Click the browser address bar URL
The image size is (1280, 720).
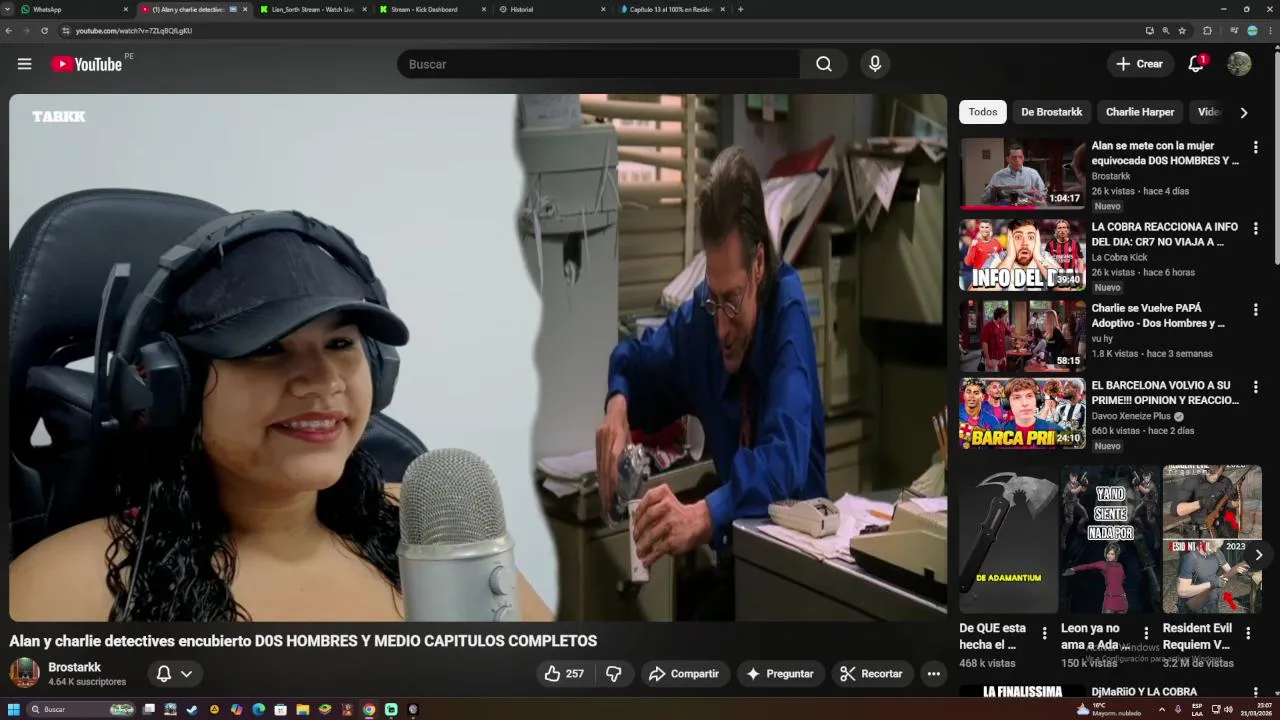coord(134,31)
